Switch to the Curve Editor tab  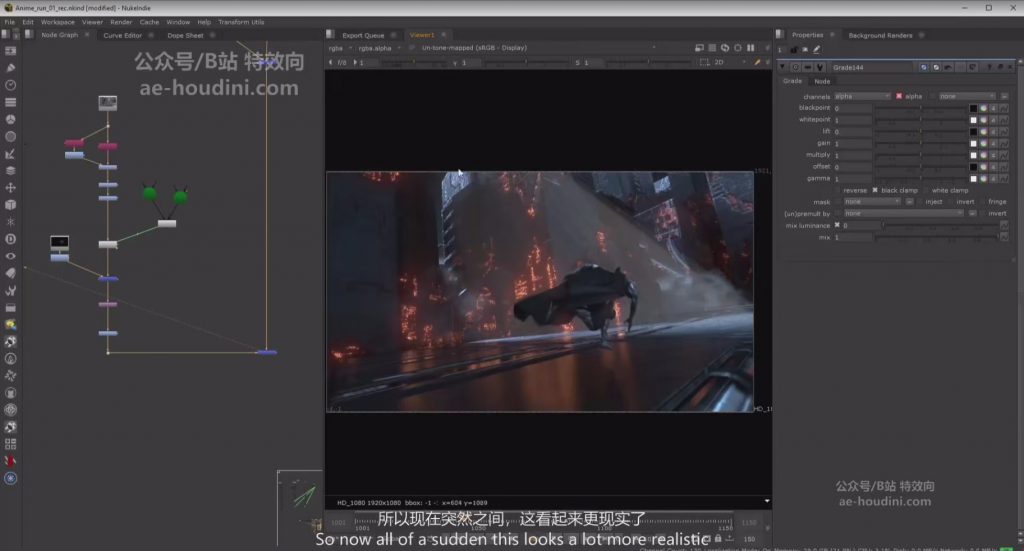point(123,35)
